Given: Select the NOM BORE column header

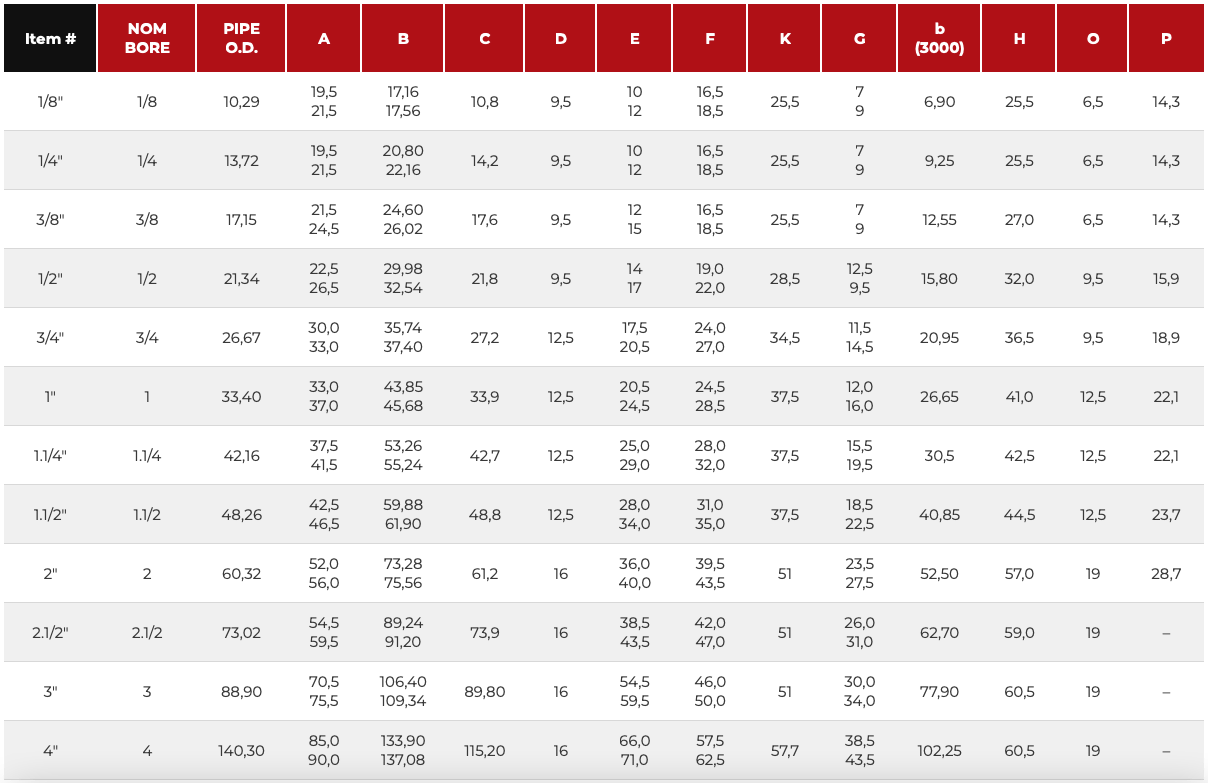Looking at the screenshot, I should (147, 38).
